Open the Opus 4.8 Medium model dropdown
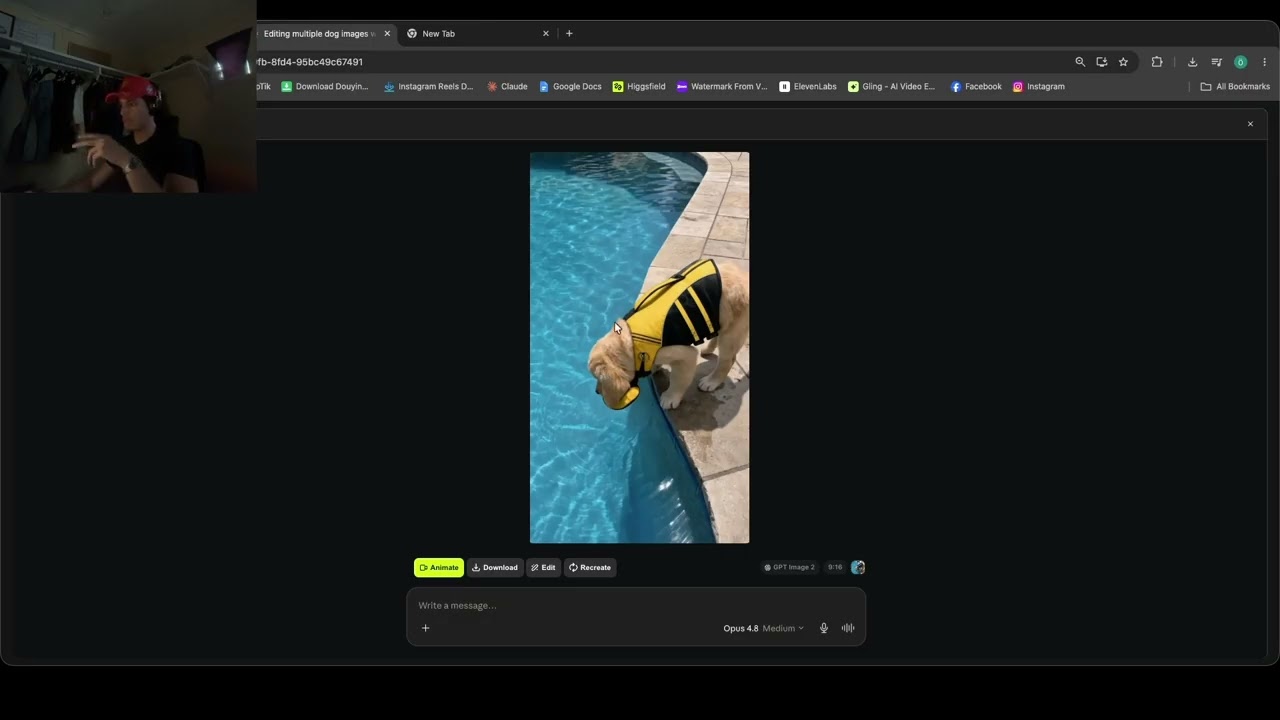1280x720 pixels. pos(763,628)
